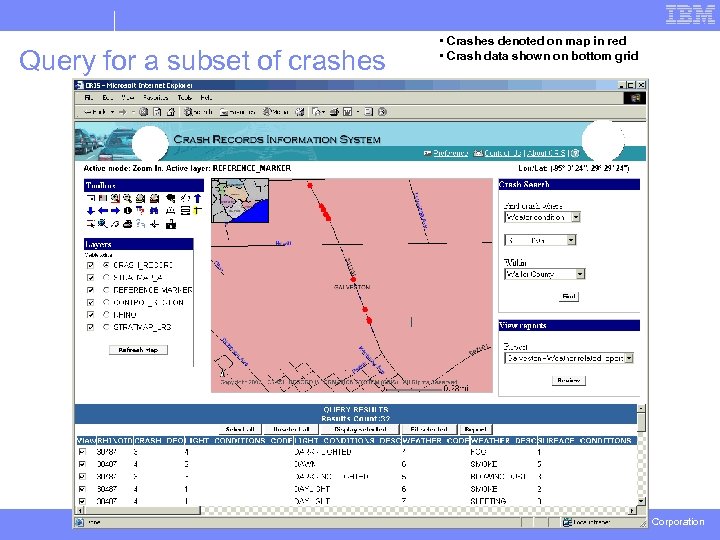720x540 pixels.
Task: Select the binoculars find tool in Toolbox
Action: point(154,210)
